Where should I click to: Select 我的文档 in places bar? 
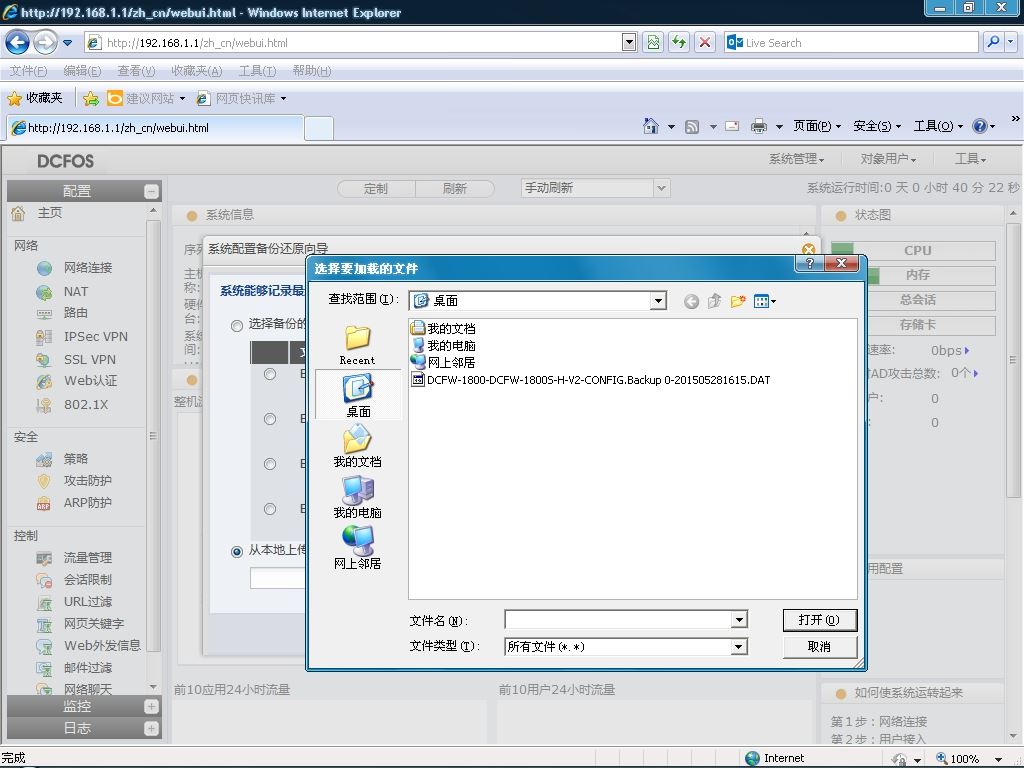357,446
